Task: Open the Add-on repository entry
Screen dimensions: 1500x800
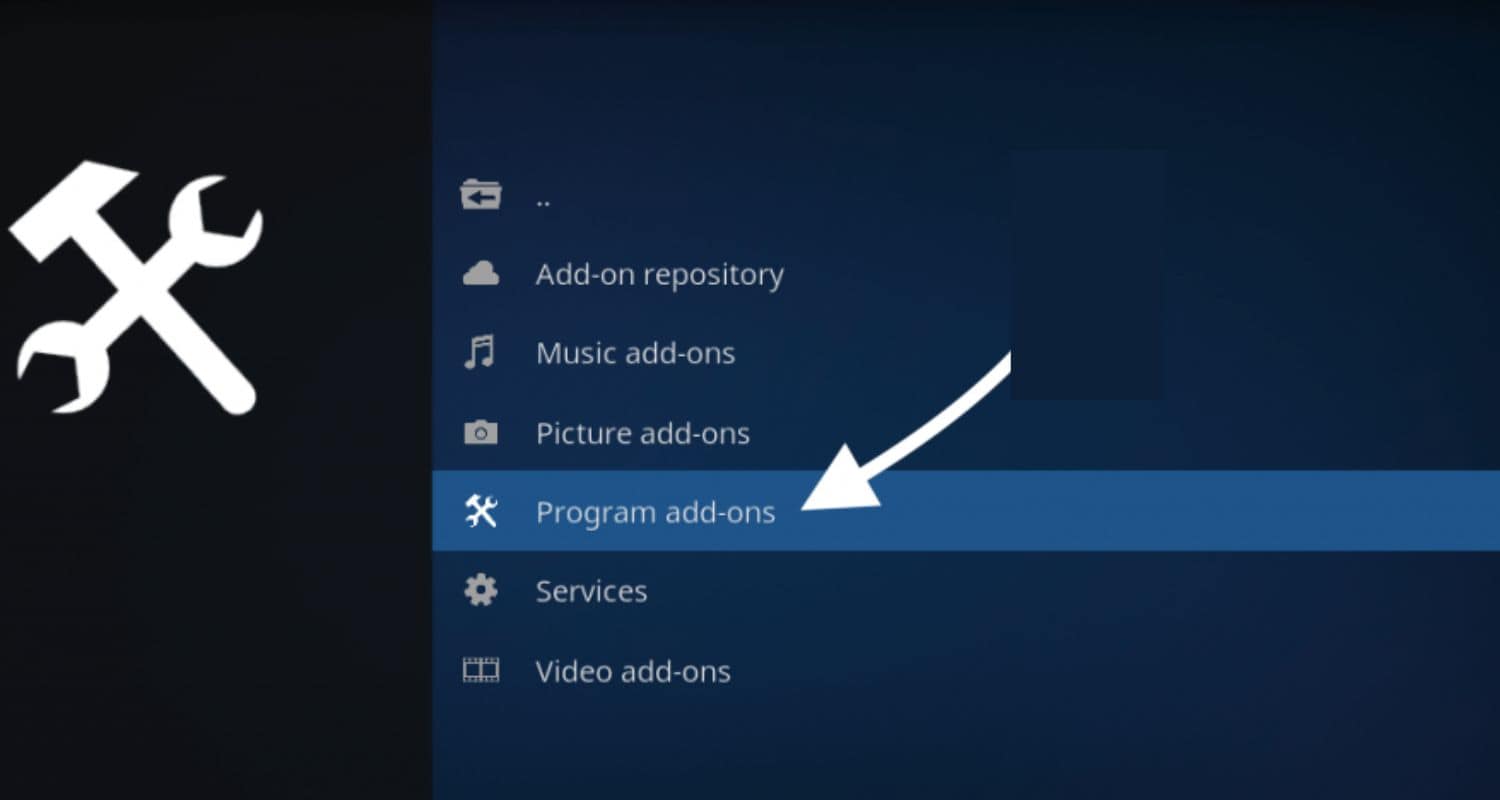Action: [x=660, y=274]
